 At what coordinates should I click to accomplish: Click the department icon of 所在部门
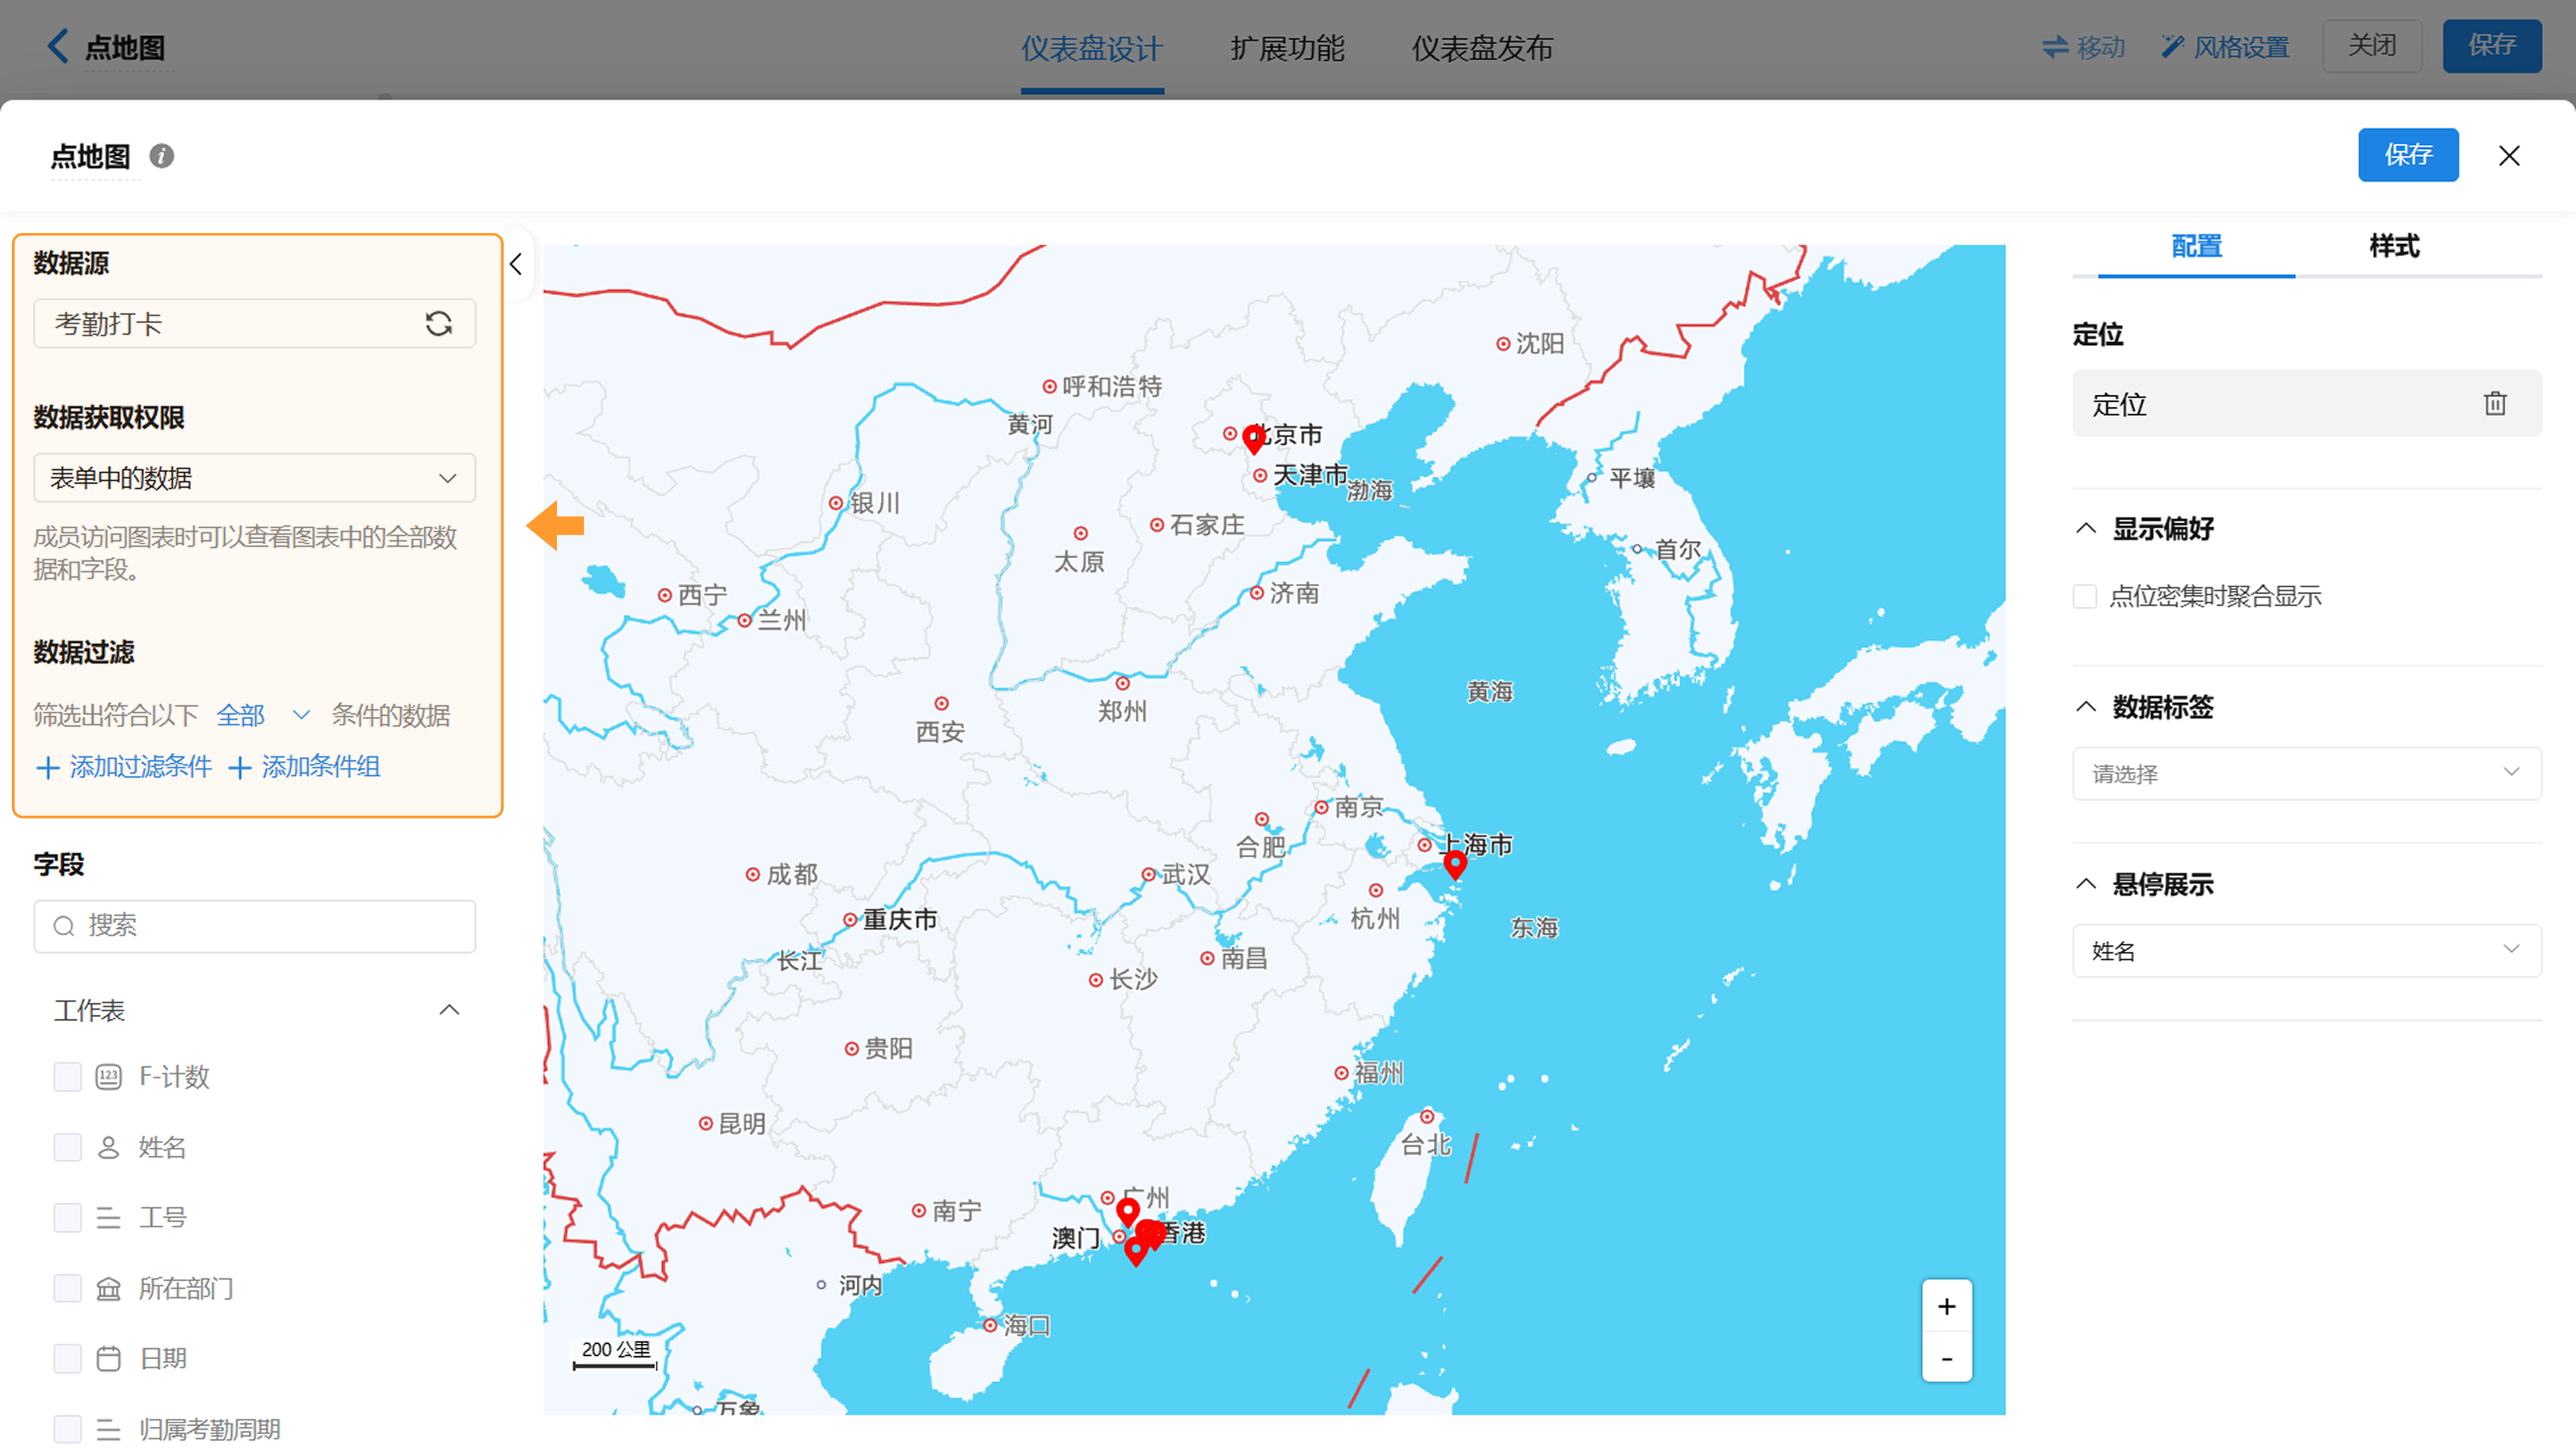(x=108, y=1288)
